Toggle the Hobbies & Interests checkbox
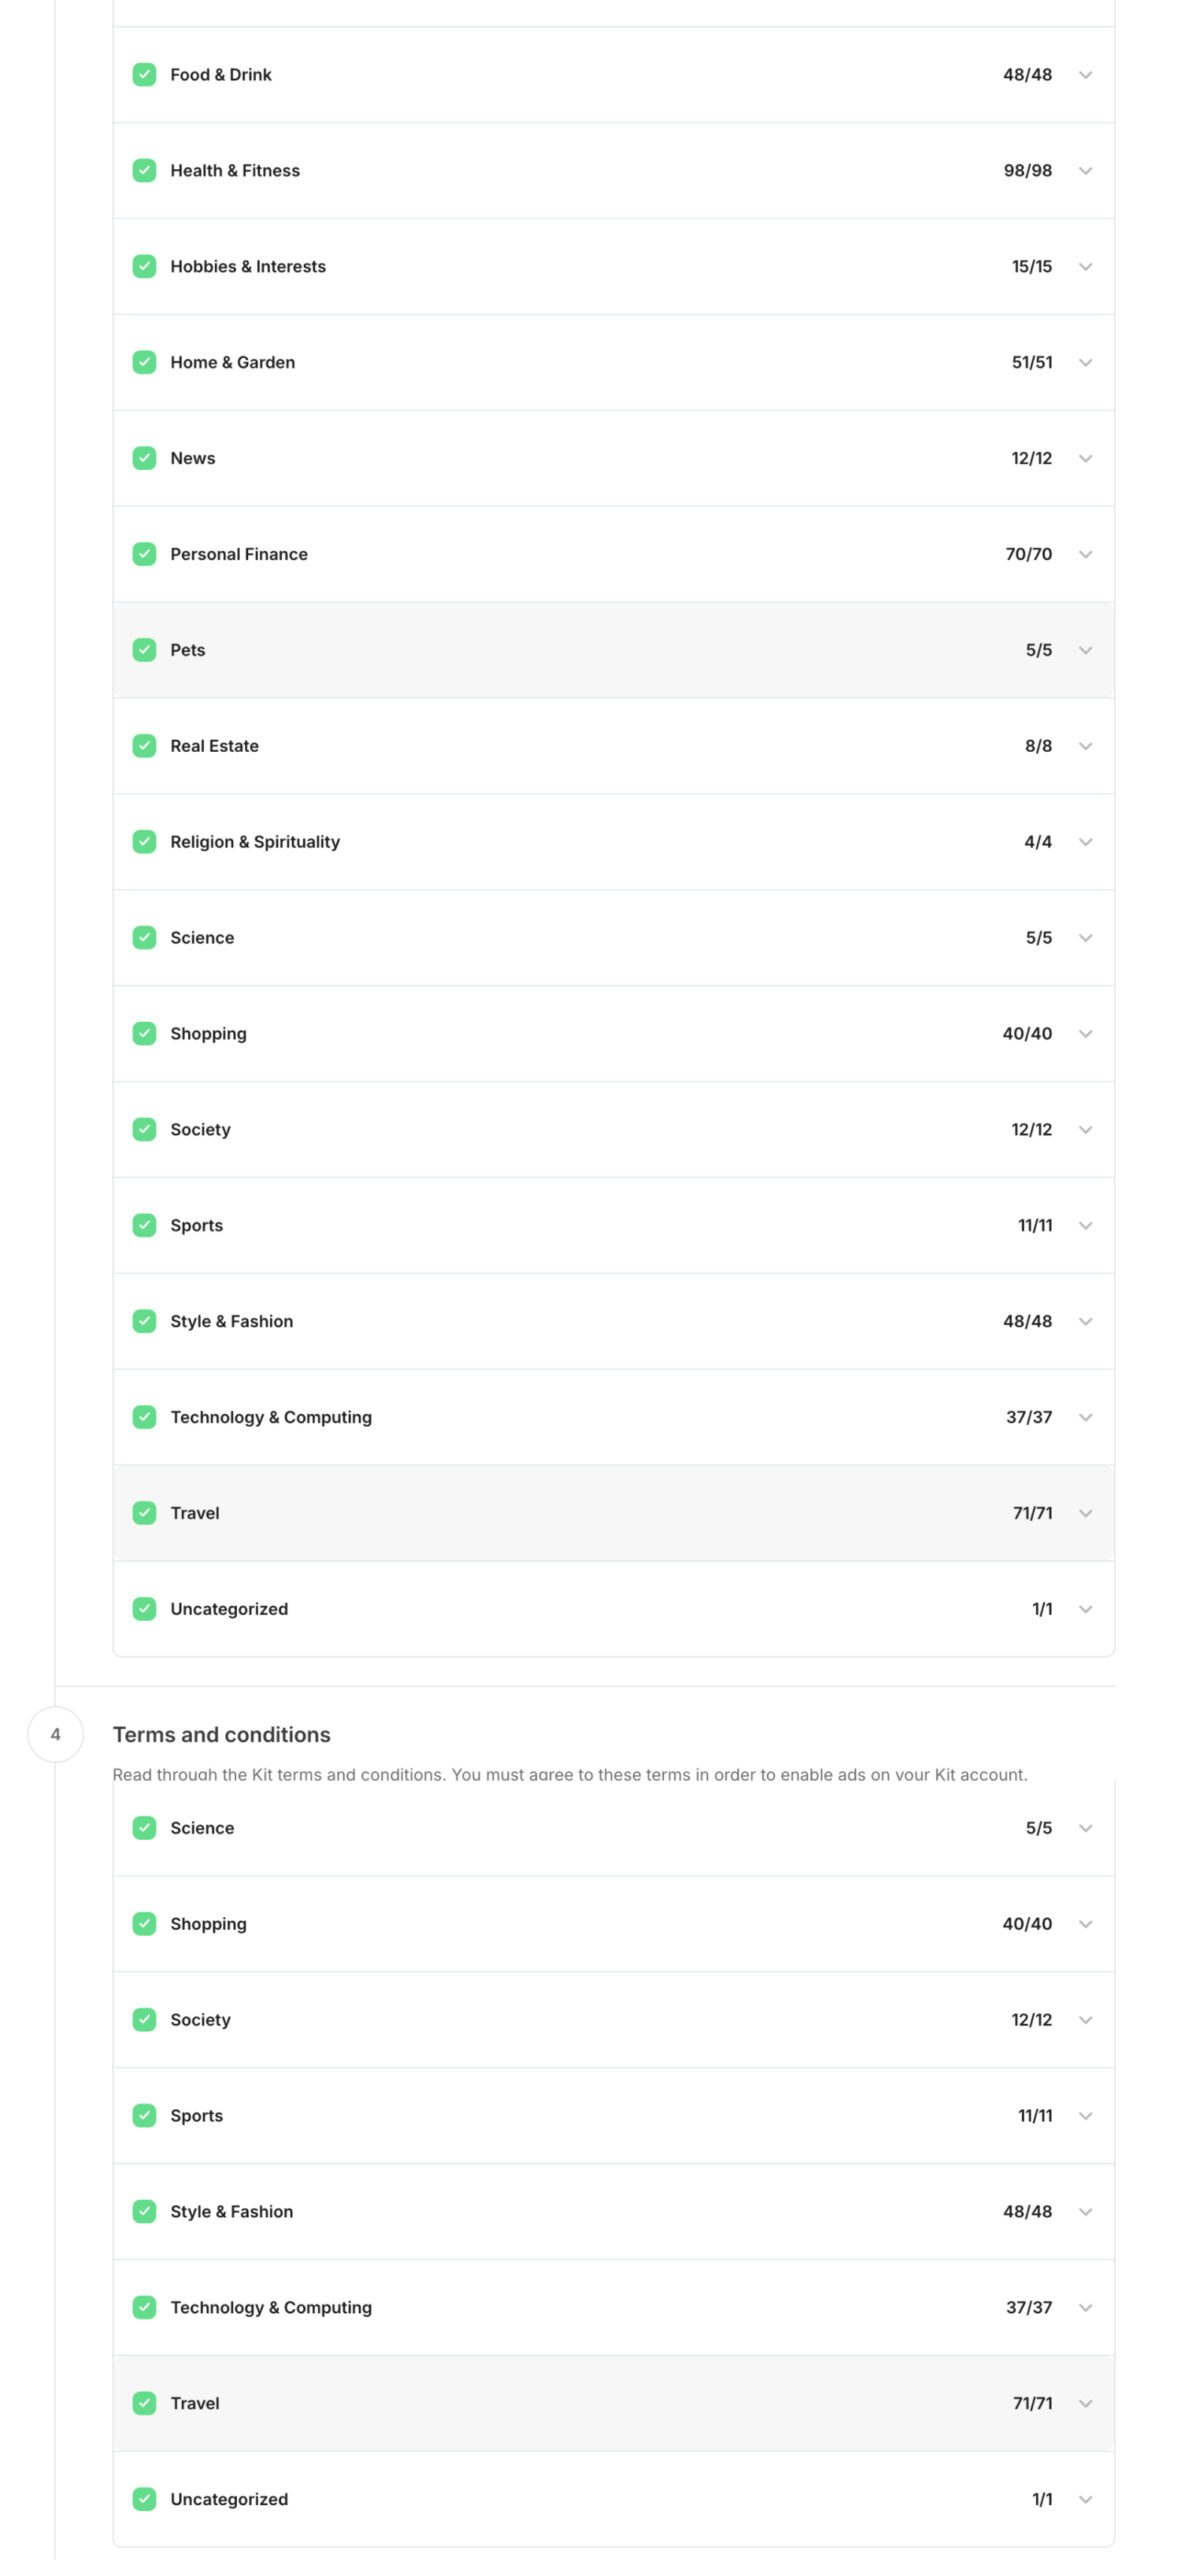This screenshot has height=2560, width=1203. [144, 267]
